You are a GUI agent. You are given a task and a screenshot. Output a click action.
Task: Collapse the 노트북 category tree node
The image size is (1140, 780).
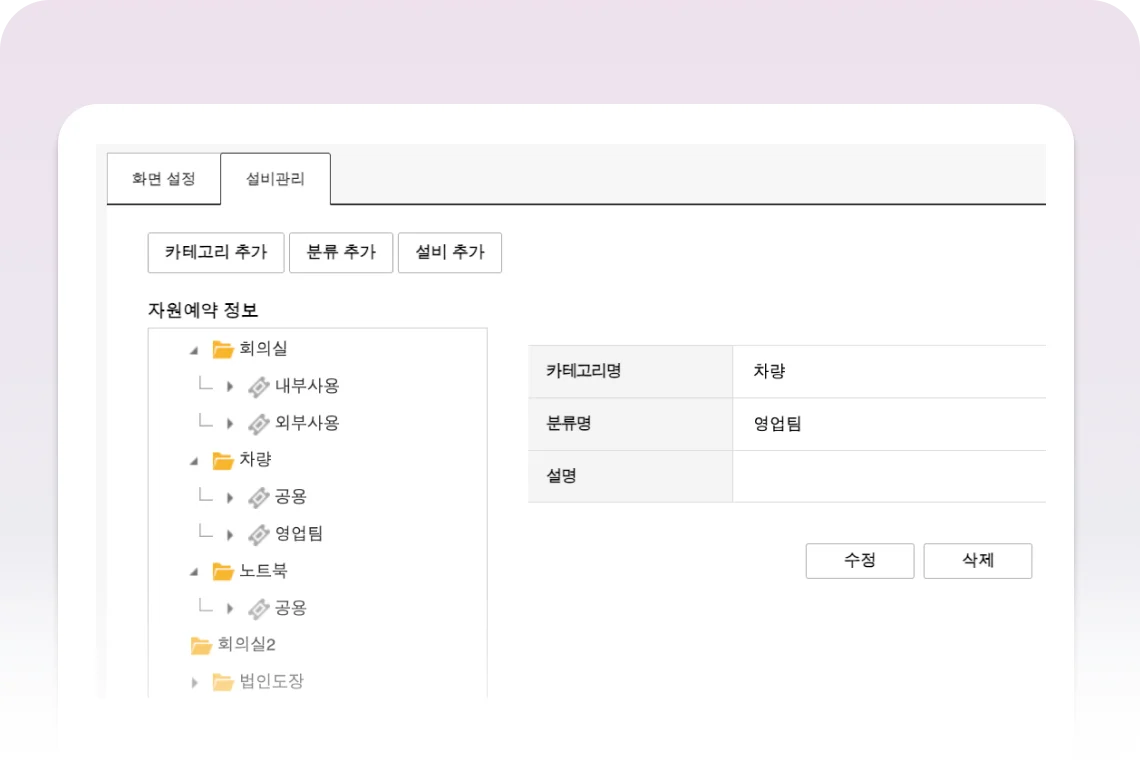tap(194, 572)
